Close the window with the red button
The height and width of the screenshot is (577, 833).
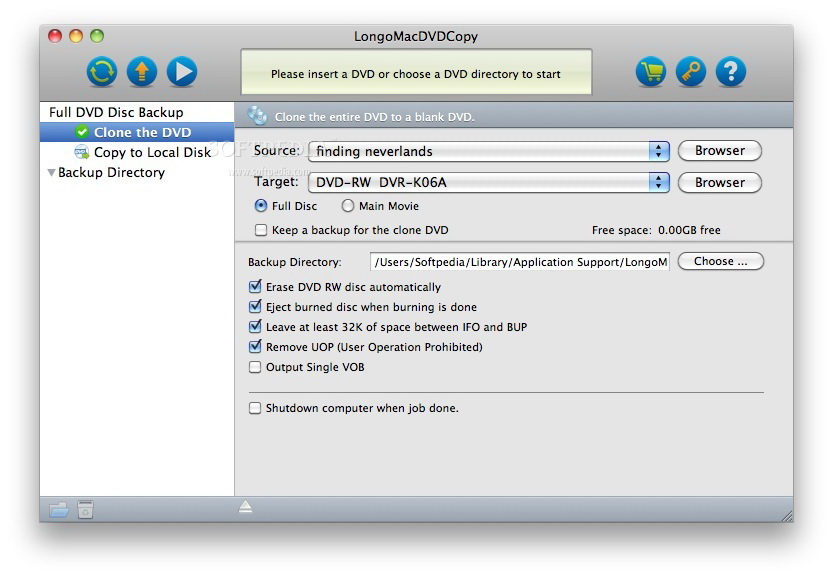[x=55, y=36]
